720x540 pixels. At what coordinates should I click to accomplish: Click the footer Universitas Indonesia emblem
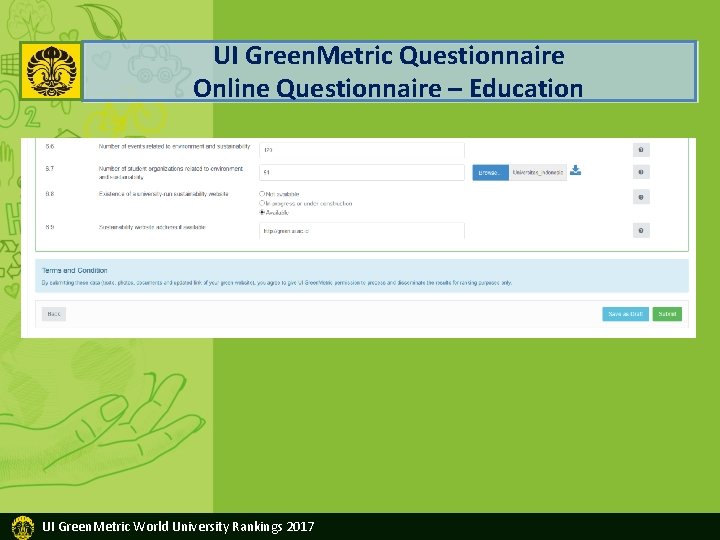pyautogui.click(x=22, y=527)
